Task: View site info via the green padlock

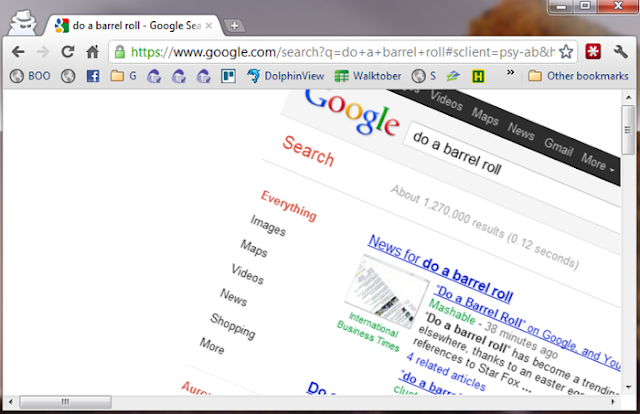Action: [120, 52]
